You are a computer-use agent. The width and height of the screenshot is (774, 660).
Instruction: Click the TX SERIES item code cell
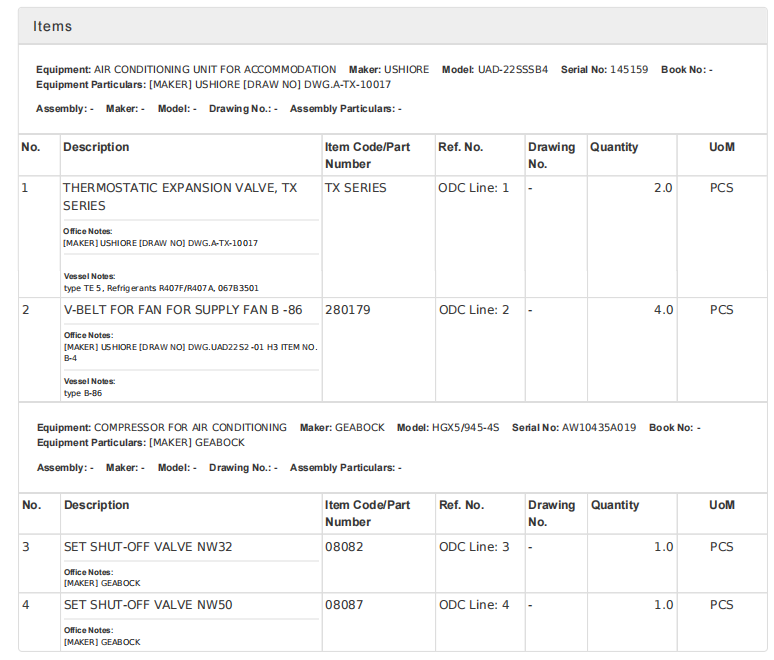(355, 187)
